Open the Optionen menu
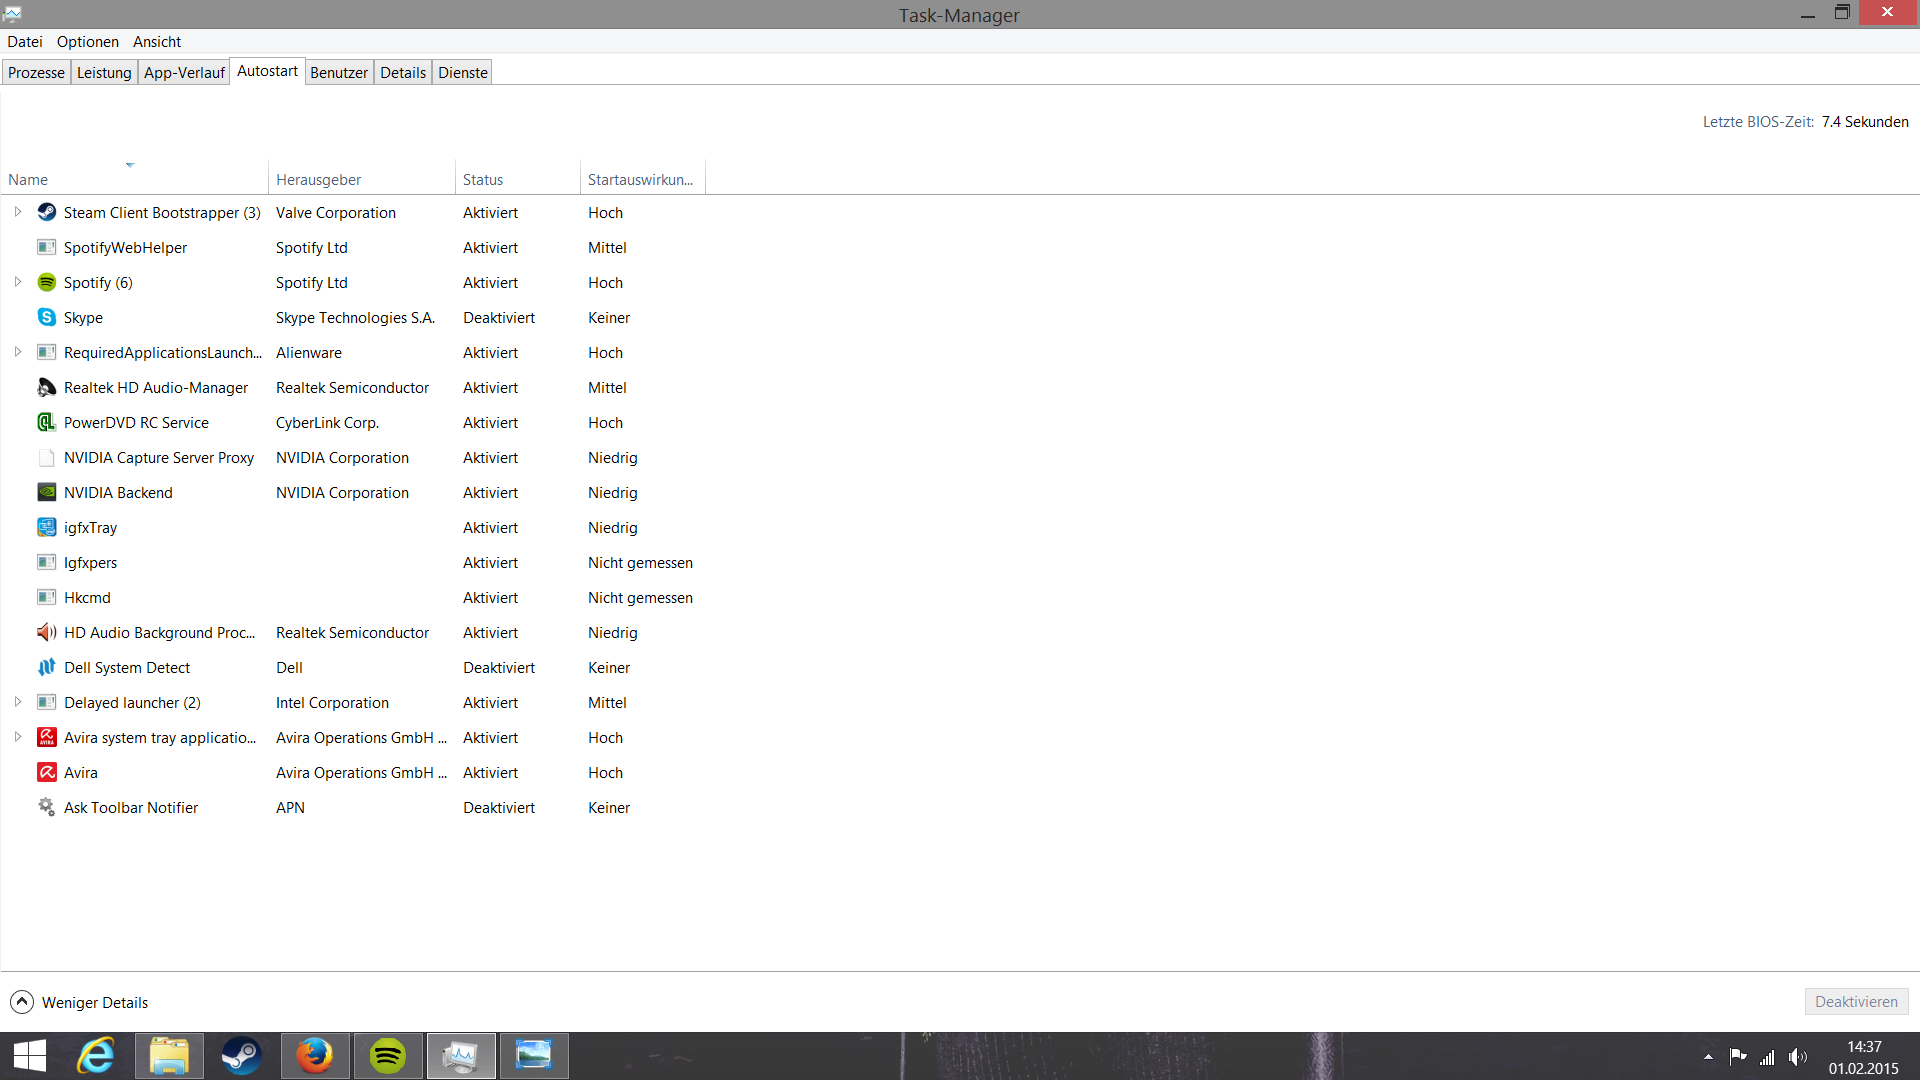The height and width of the screenshot is (1080, 1920). pyautogui.click(x=87, y=41)
